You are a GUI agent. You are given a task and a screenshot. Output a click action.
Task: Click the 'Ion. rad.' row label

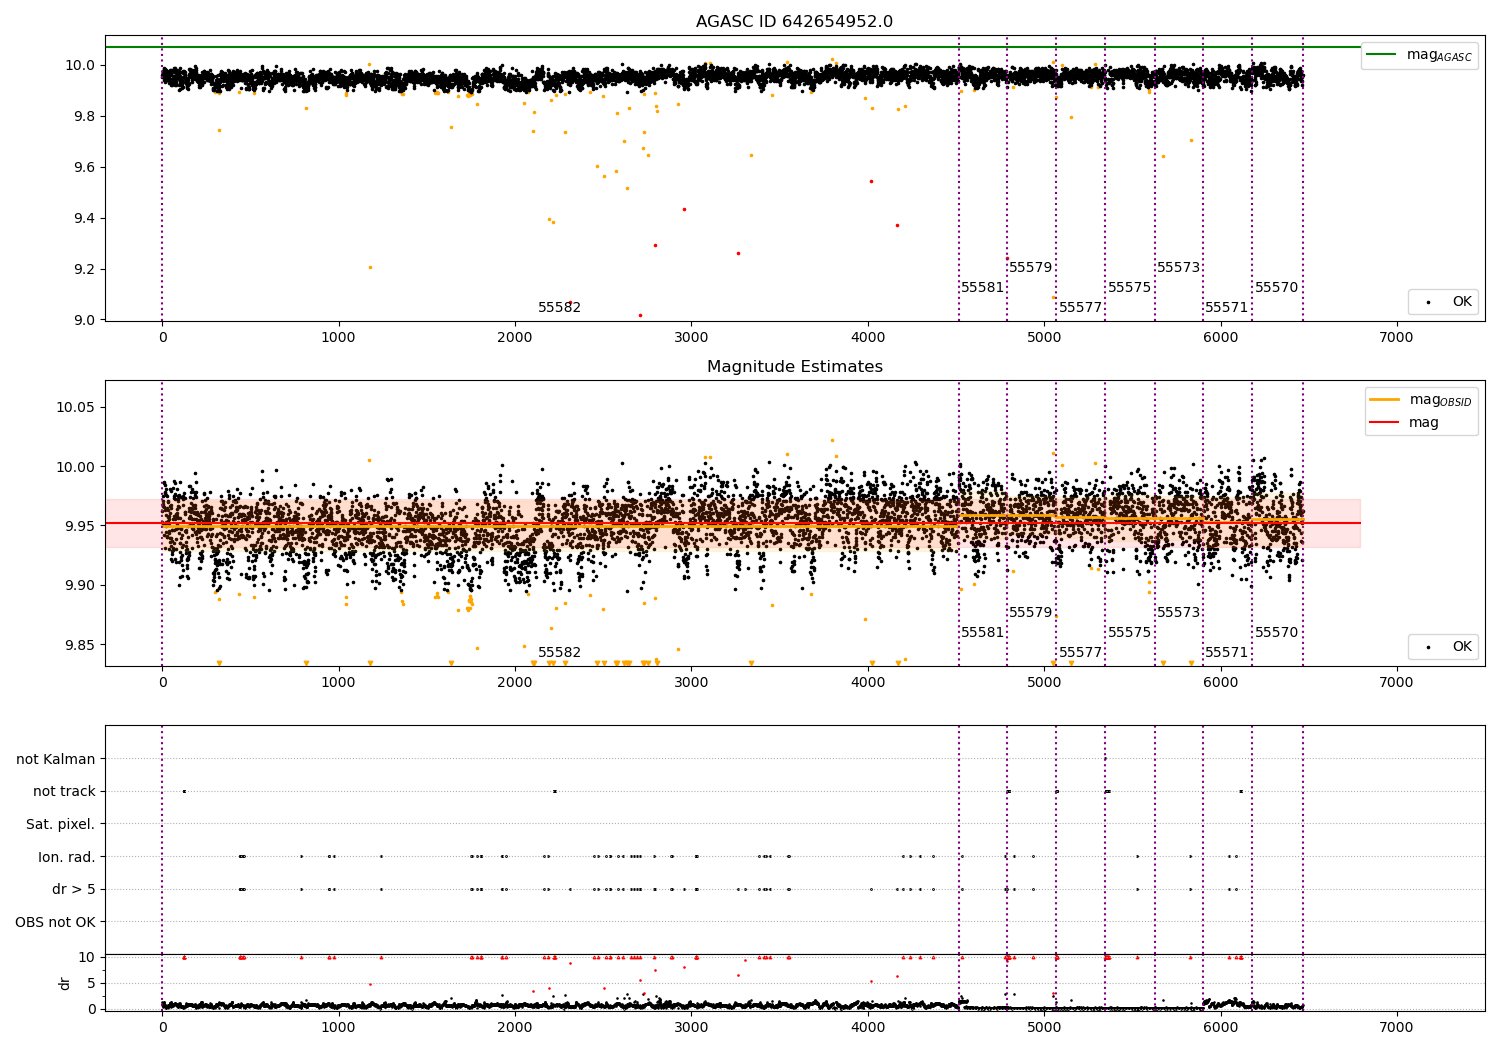point(67,857)
